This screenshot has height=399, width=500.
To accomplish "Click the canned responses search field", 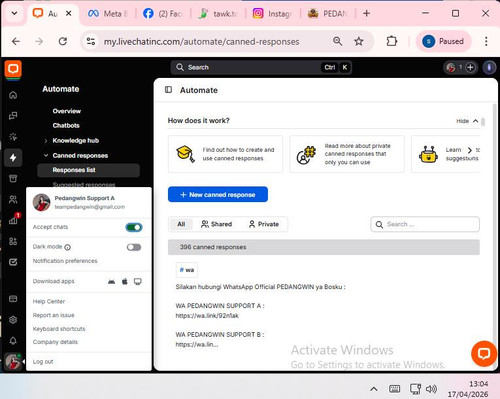I will (425, 224).
